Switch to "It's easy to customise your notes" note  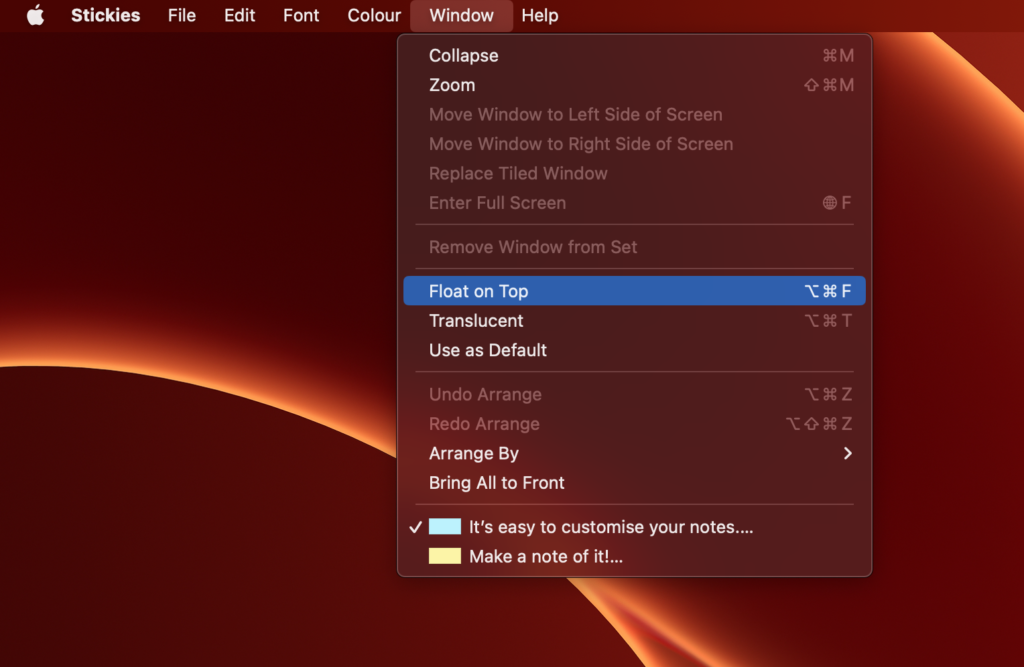[x=634, y=527]
